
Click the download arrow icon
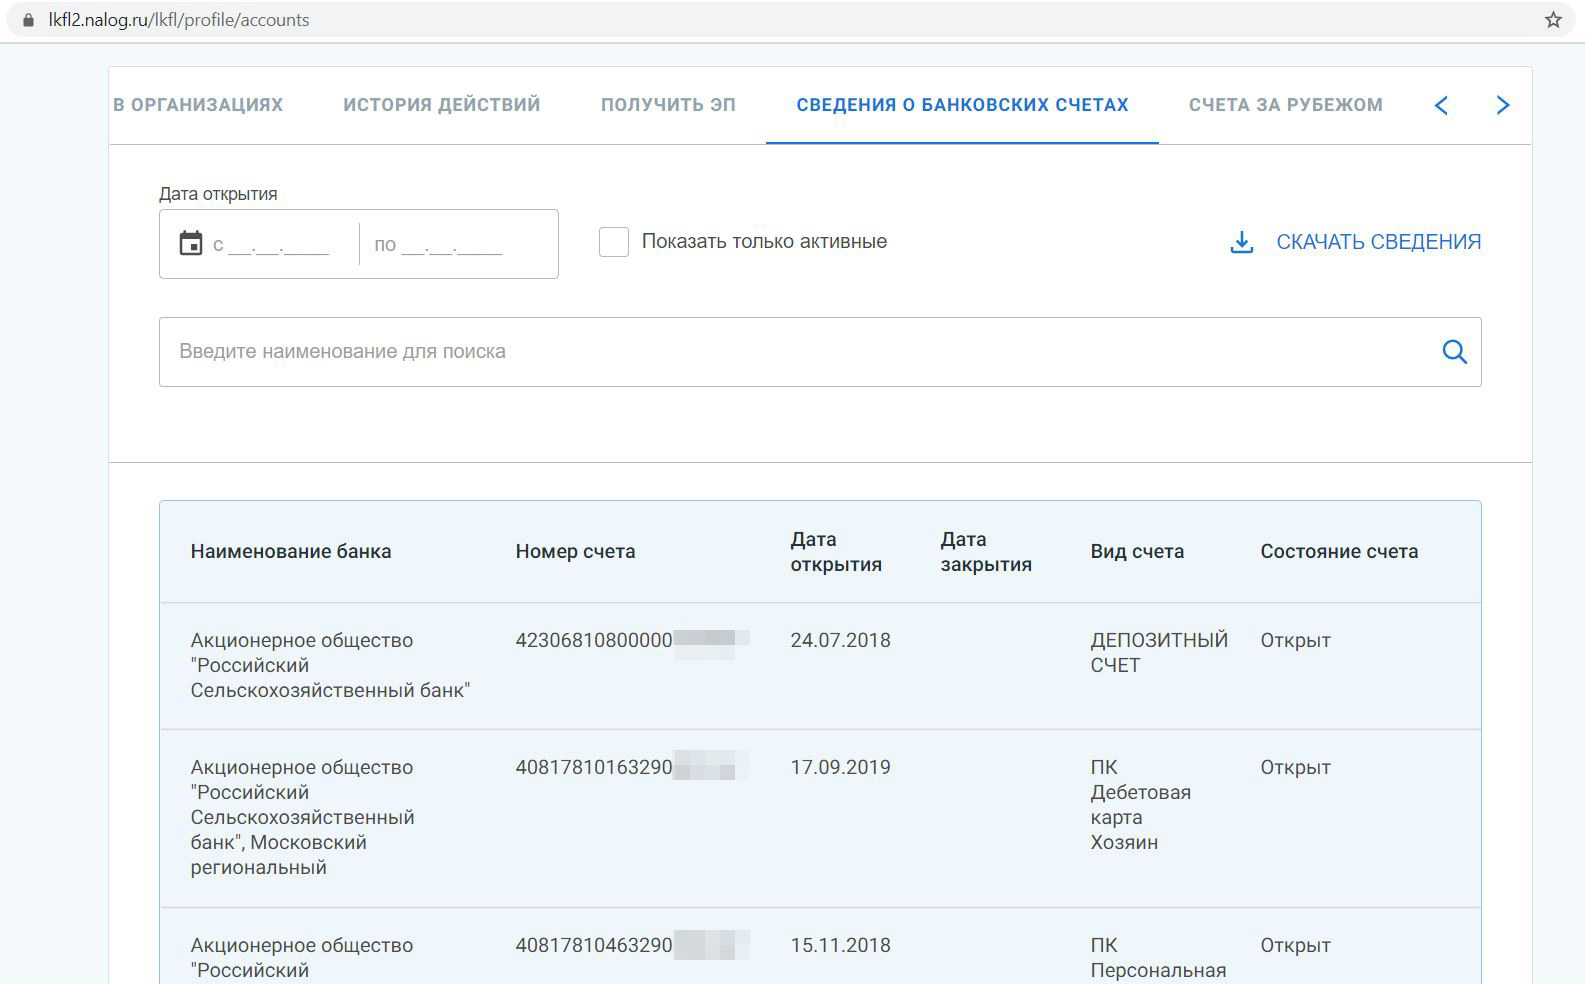click(1241, 242)
